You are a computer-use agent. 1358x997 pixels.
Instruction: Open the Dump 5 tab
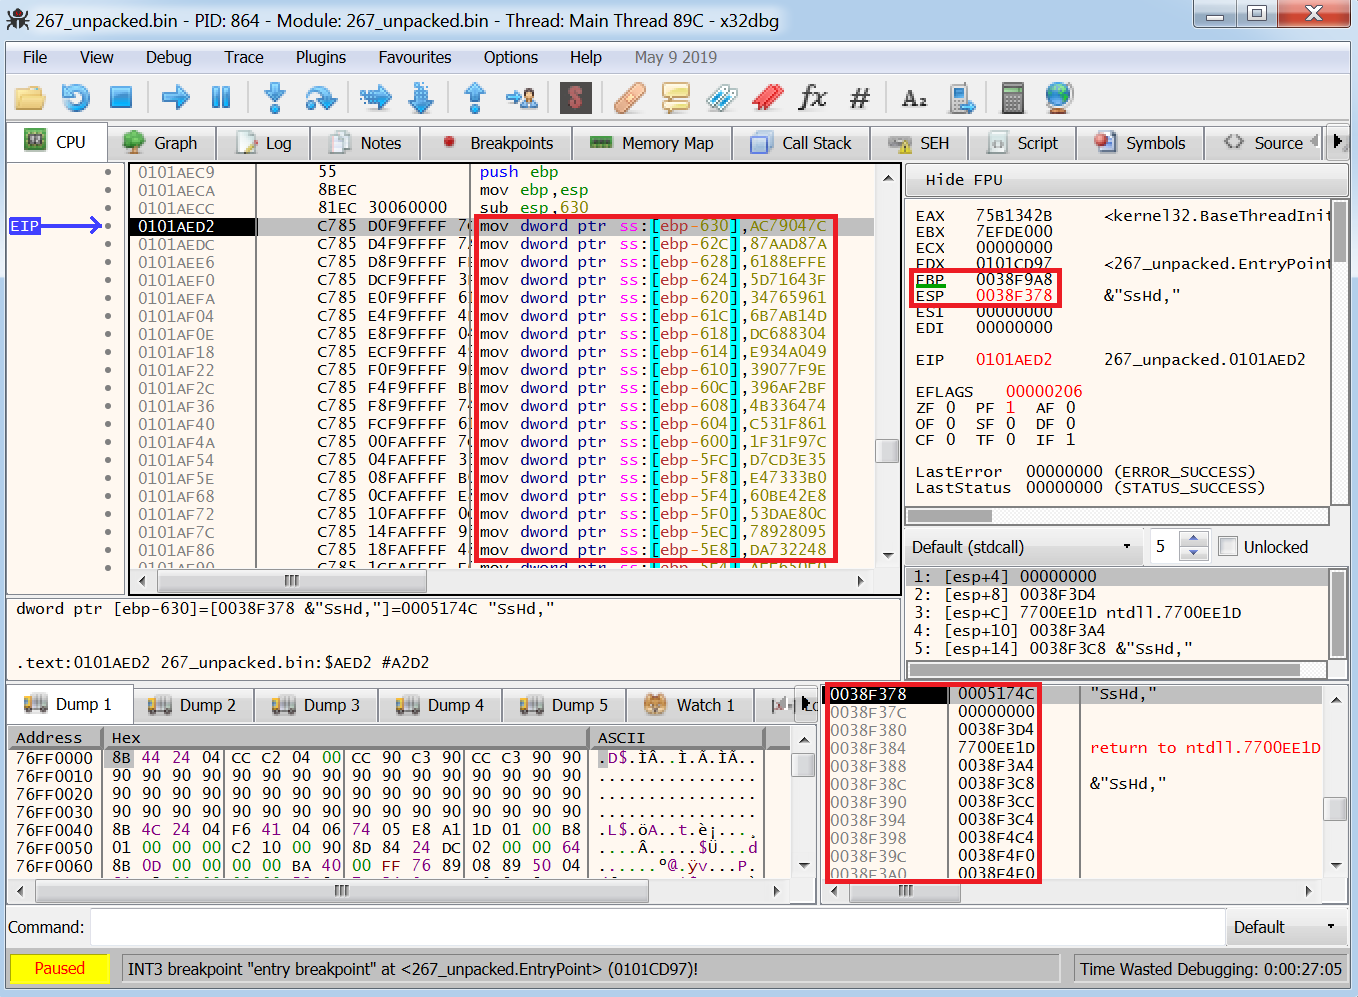tap(564, 705)
